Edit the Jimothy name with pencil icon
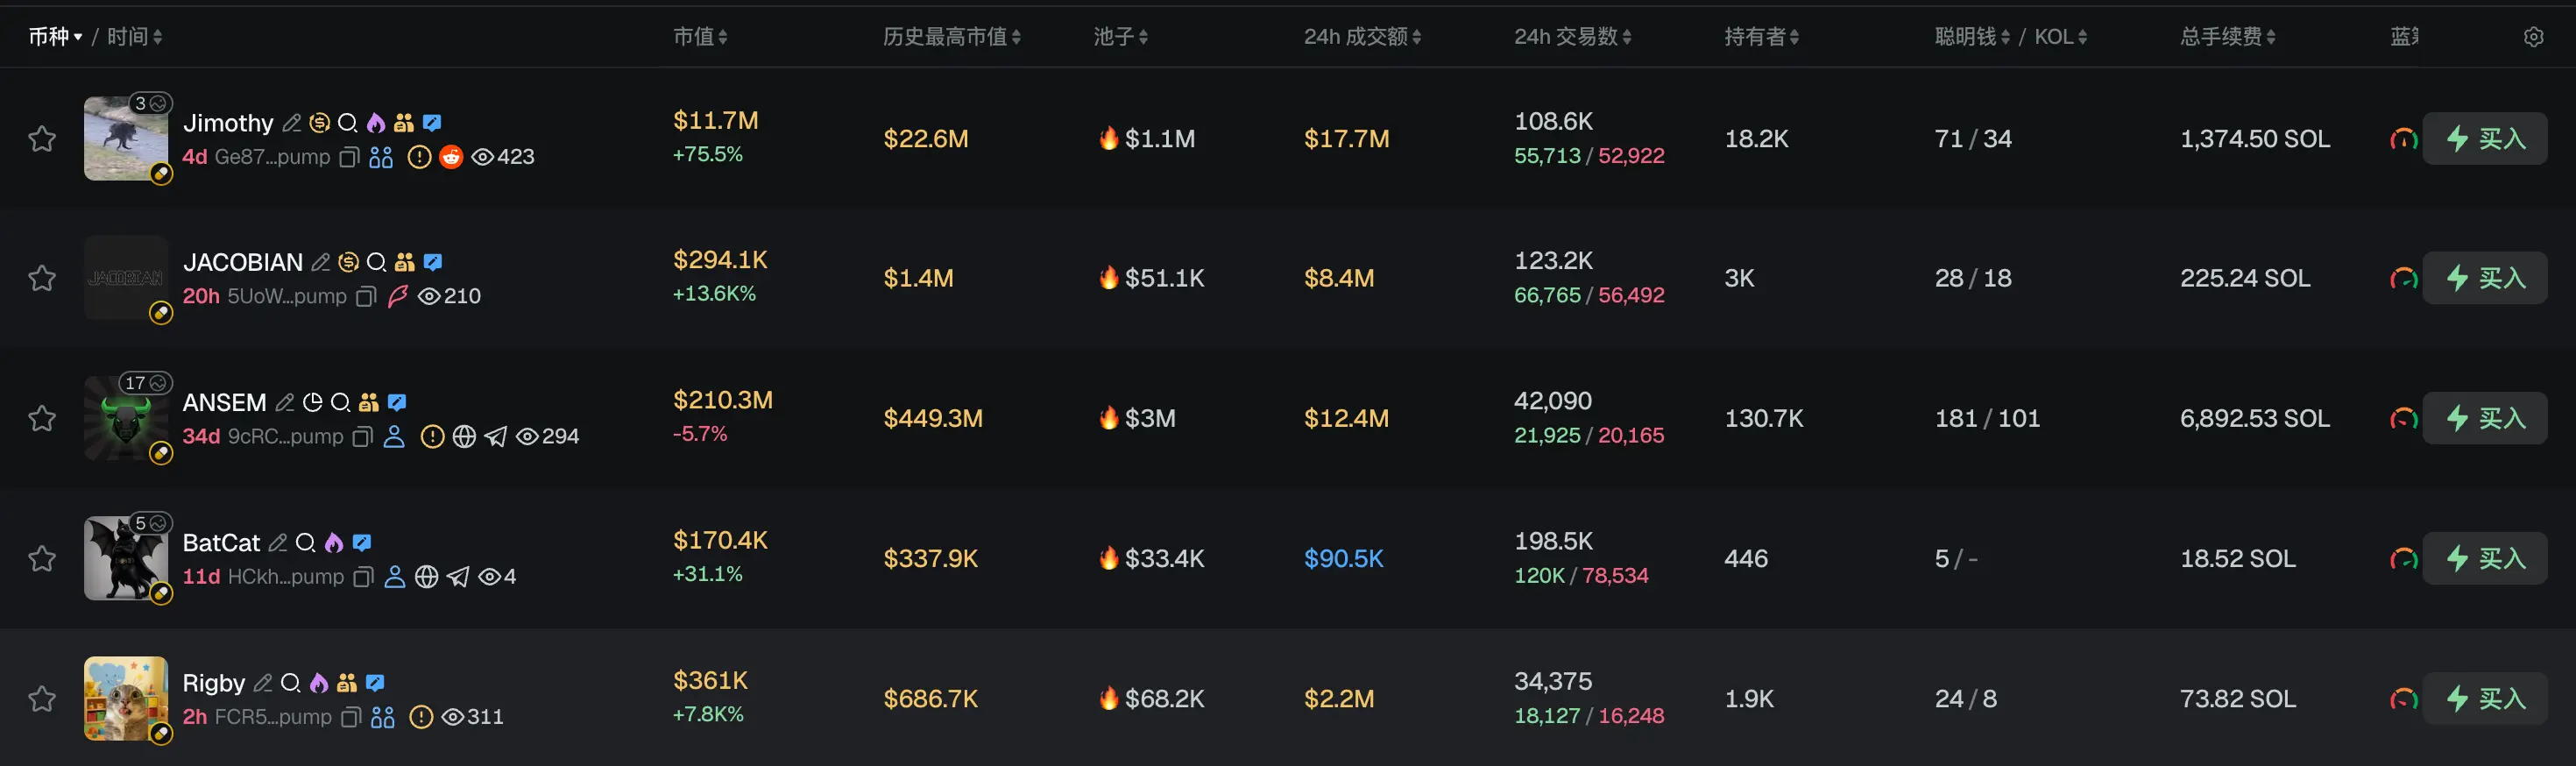The height and width of the screenshot is (766, 2576). coord(292,123)
